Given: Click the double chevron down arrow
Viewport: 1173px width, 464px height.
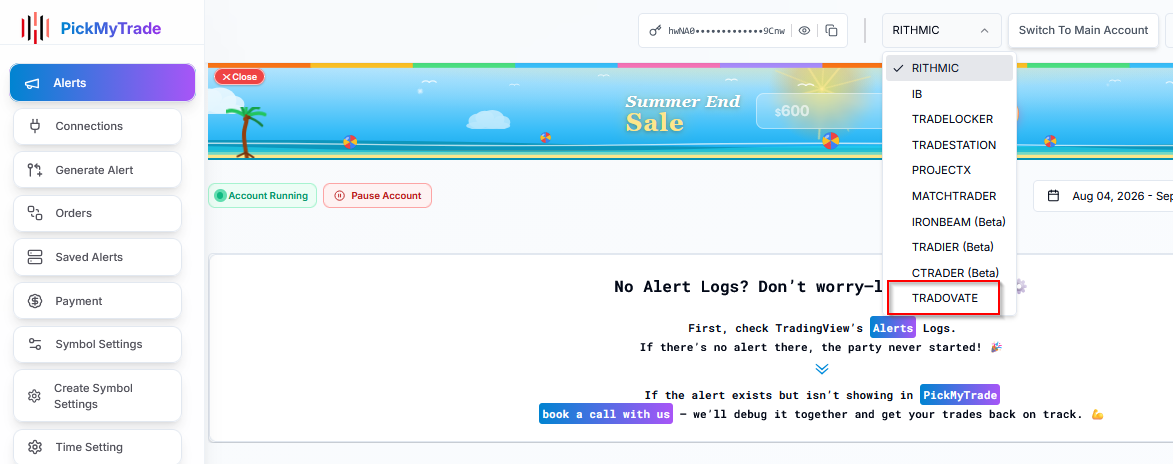Looking at the screenshot, I should click(x=822, y=369).
